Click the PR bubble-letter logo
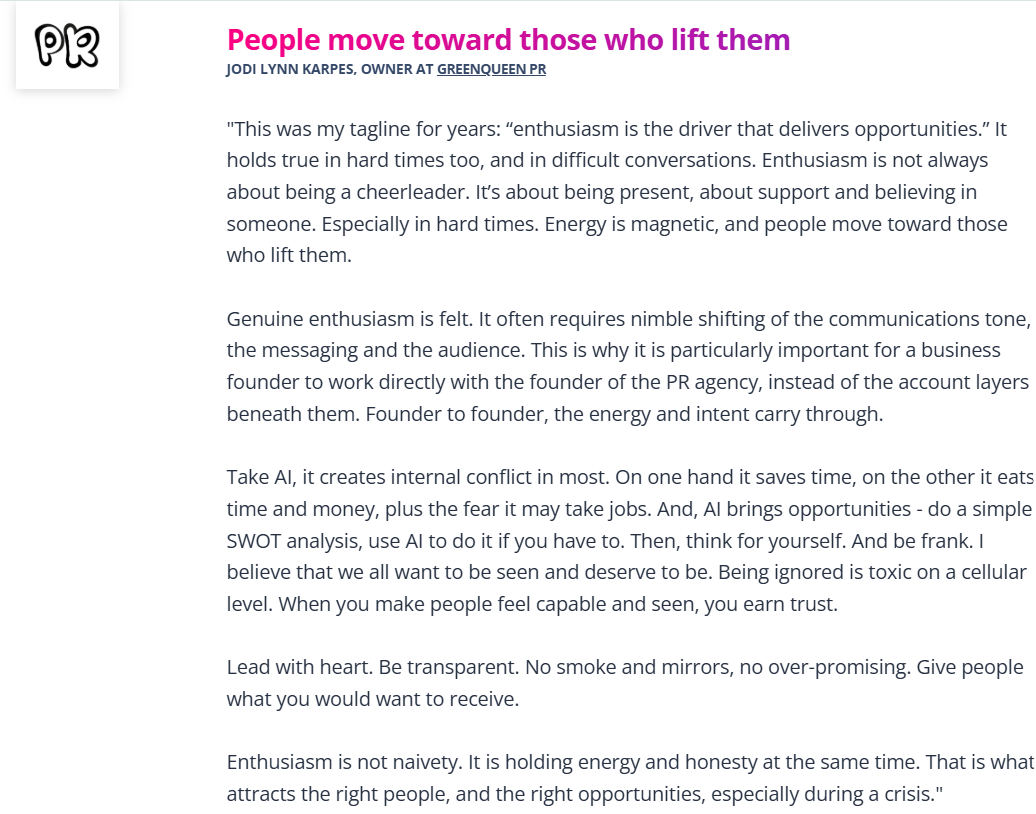This screenshot has height=814, width=1036. [x=67, y=46]
